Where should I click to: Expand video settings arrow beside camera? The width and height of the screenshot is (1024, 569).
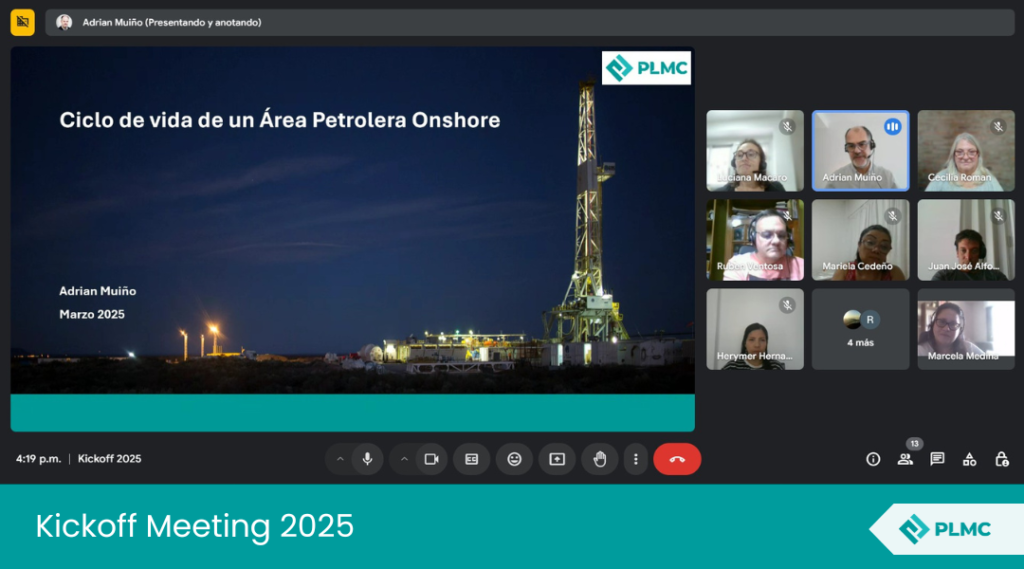[x=404, y=459]
